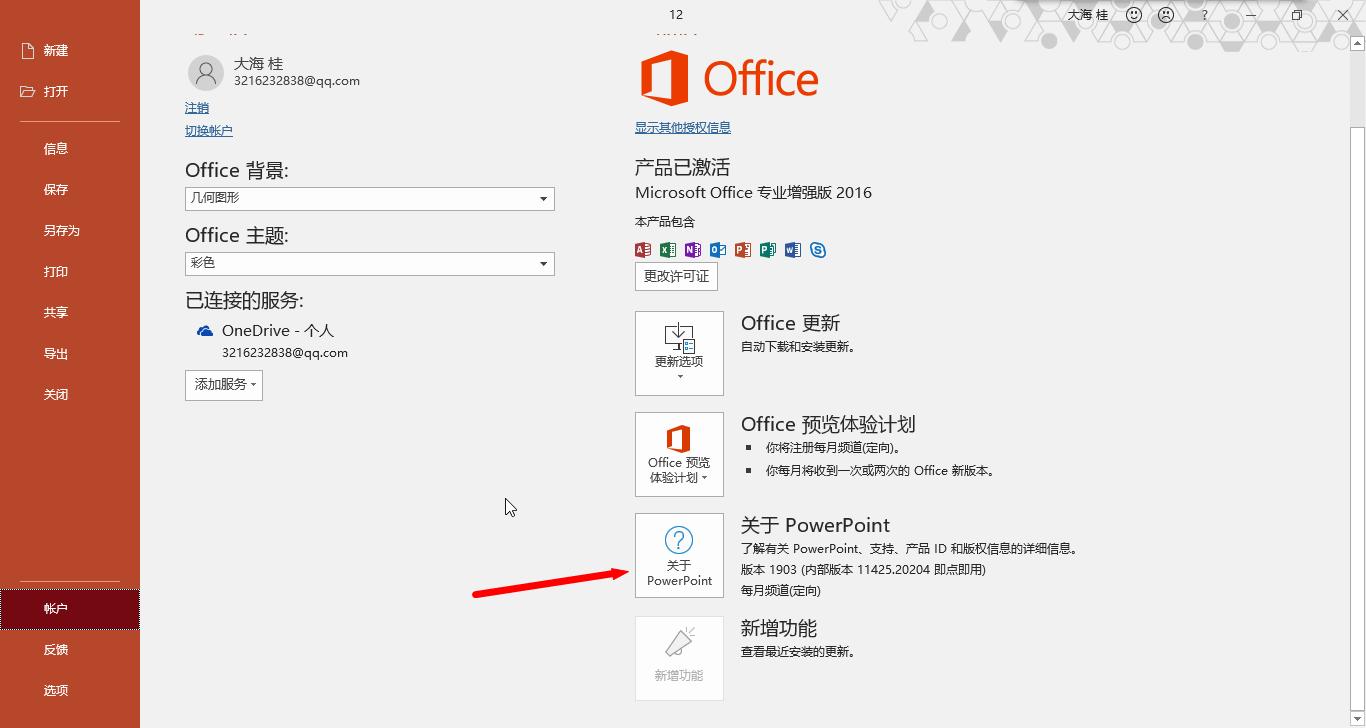Click the 新增功能 megaphone button
The width and height of the screenshot is (1366, 728).
pos(679,658)
